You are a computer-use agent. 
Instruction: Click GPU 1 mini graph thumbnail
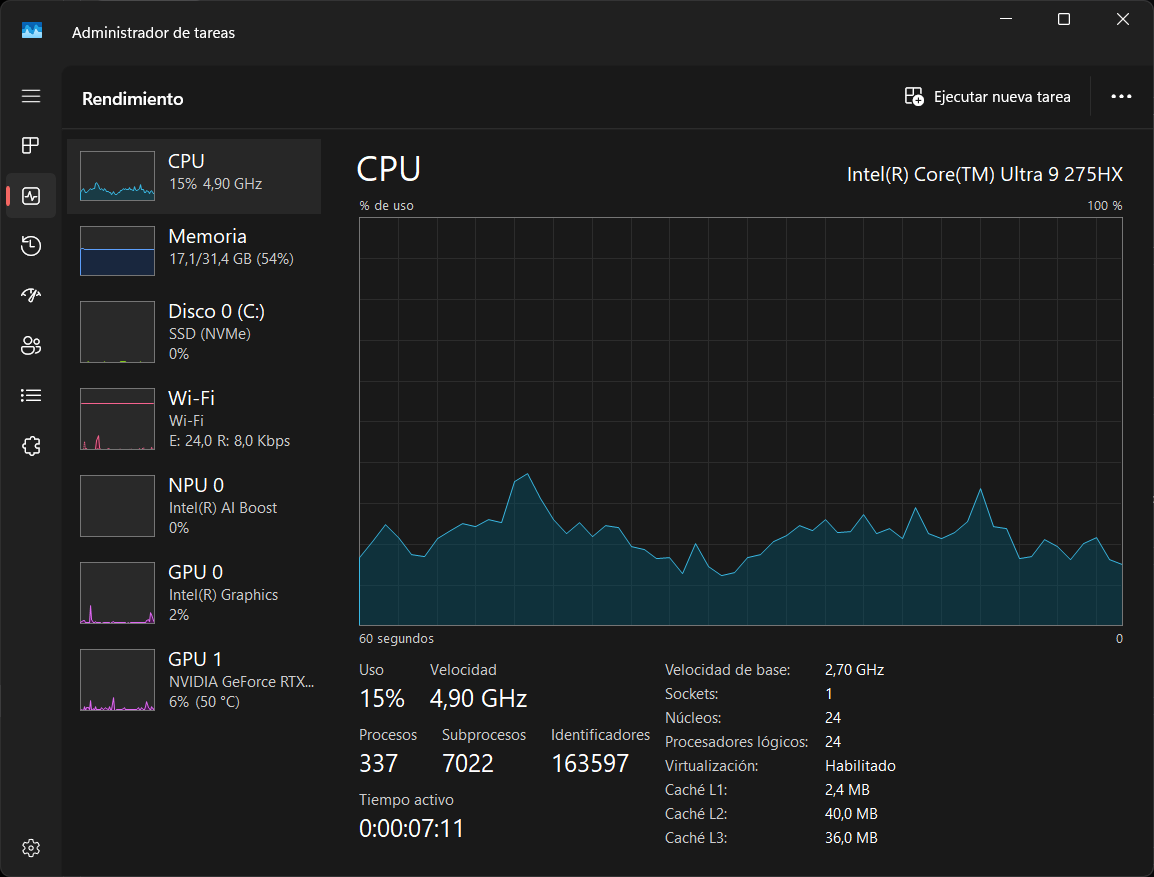coord(118,680)
